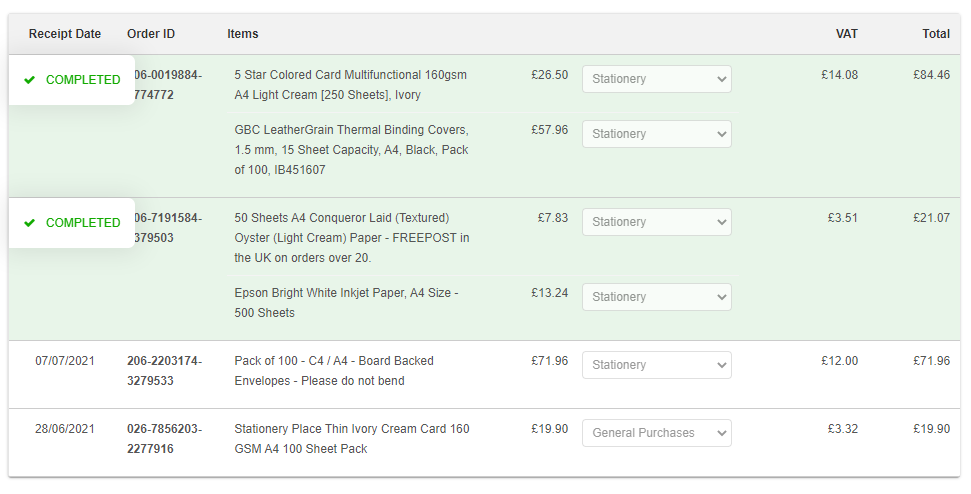
Task: Open General Purchases dropdown for Ivory Cream Card
Action: [x=656, y=433]
